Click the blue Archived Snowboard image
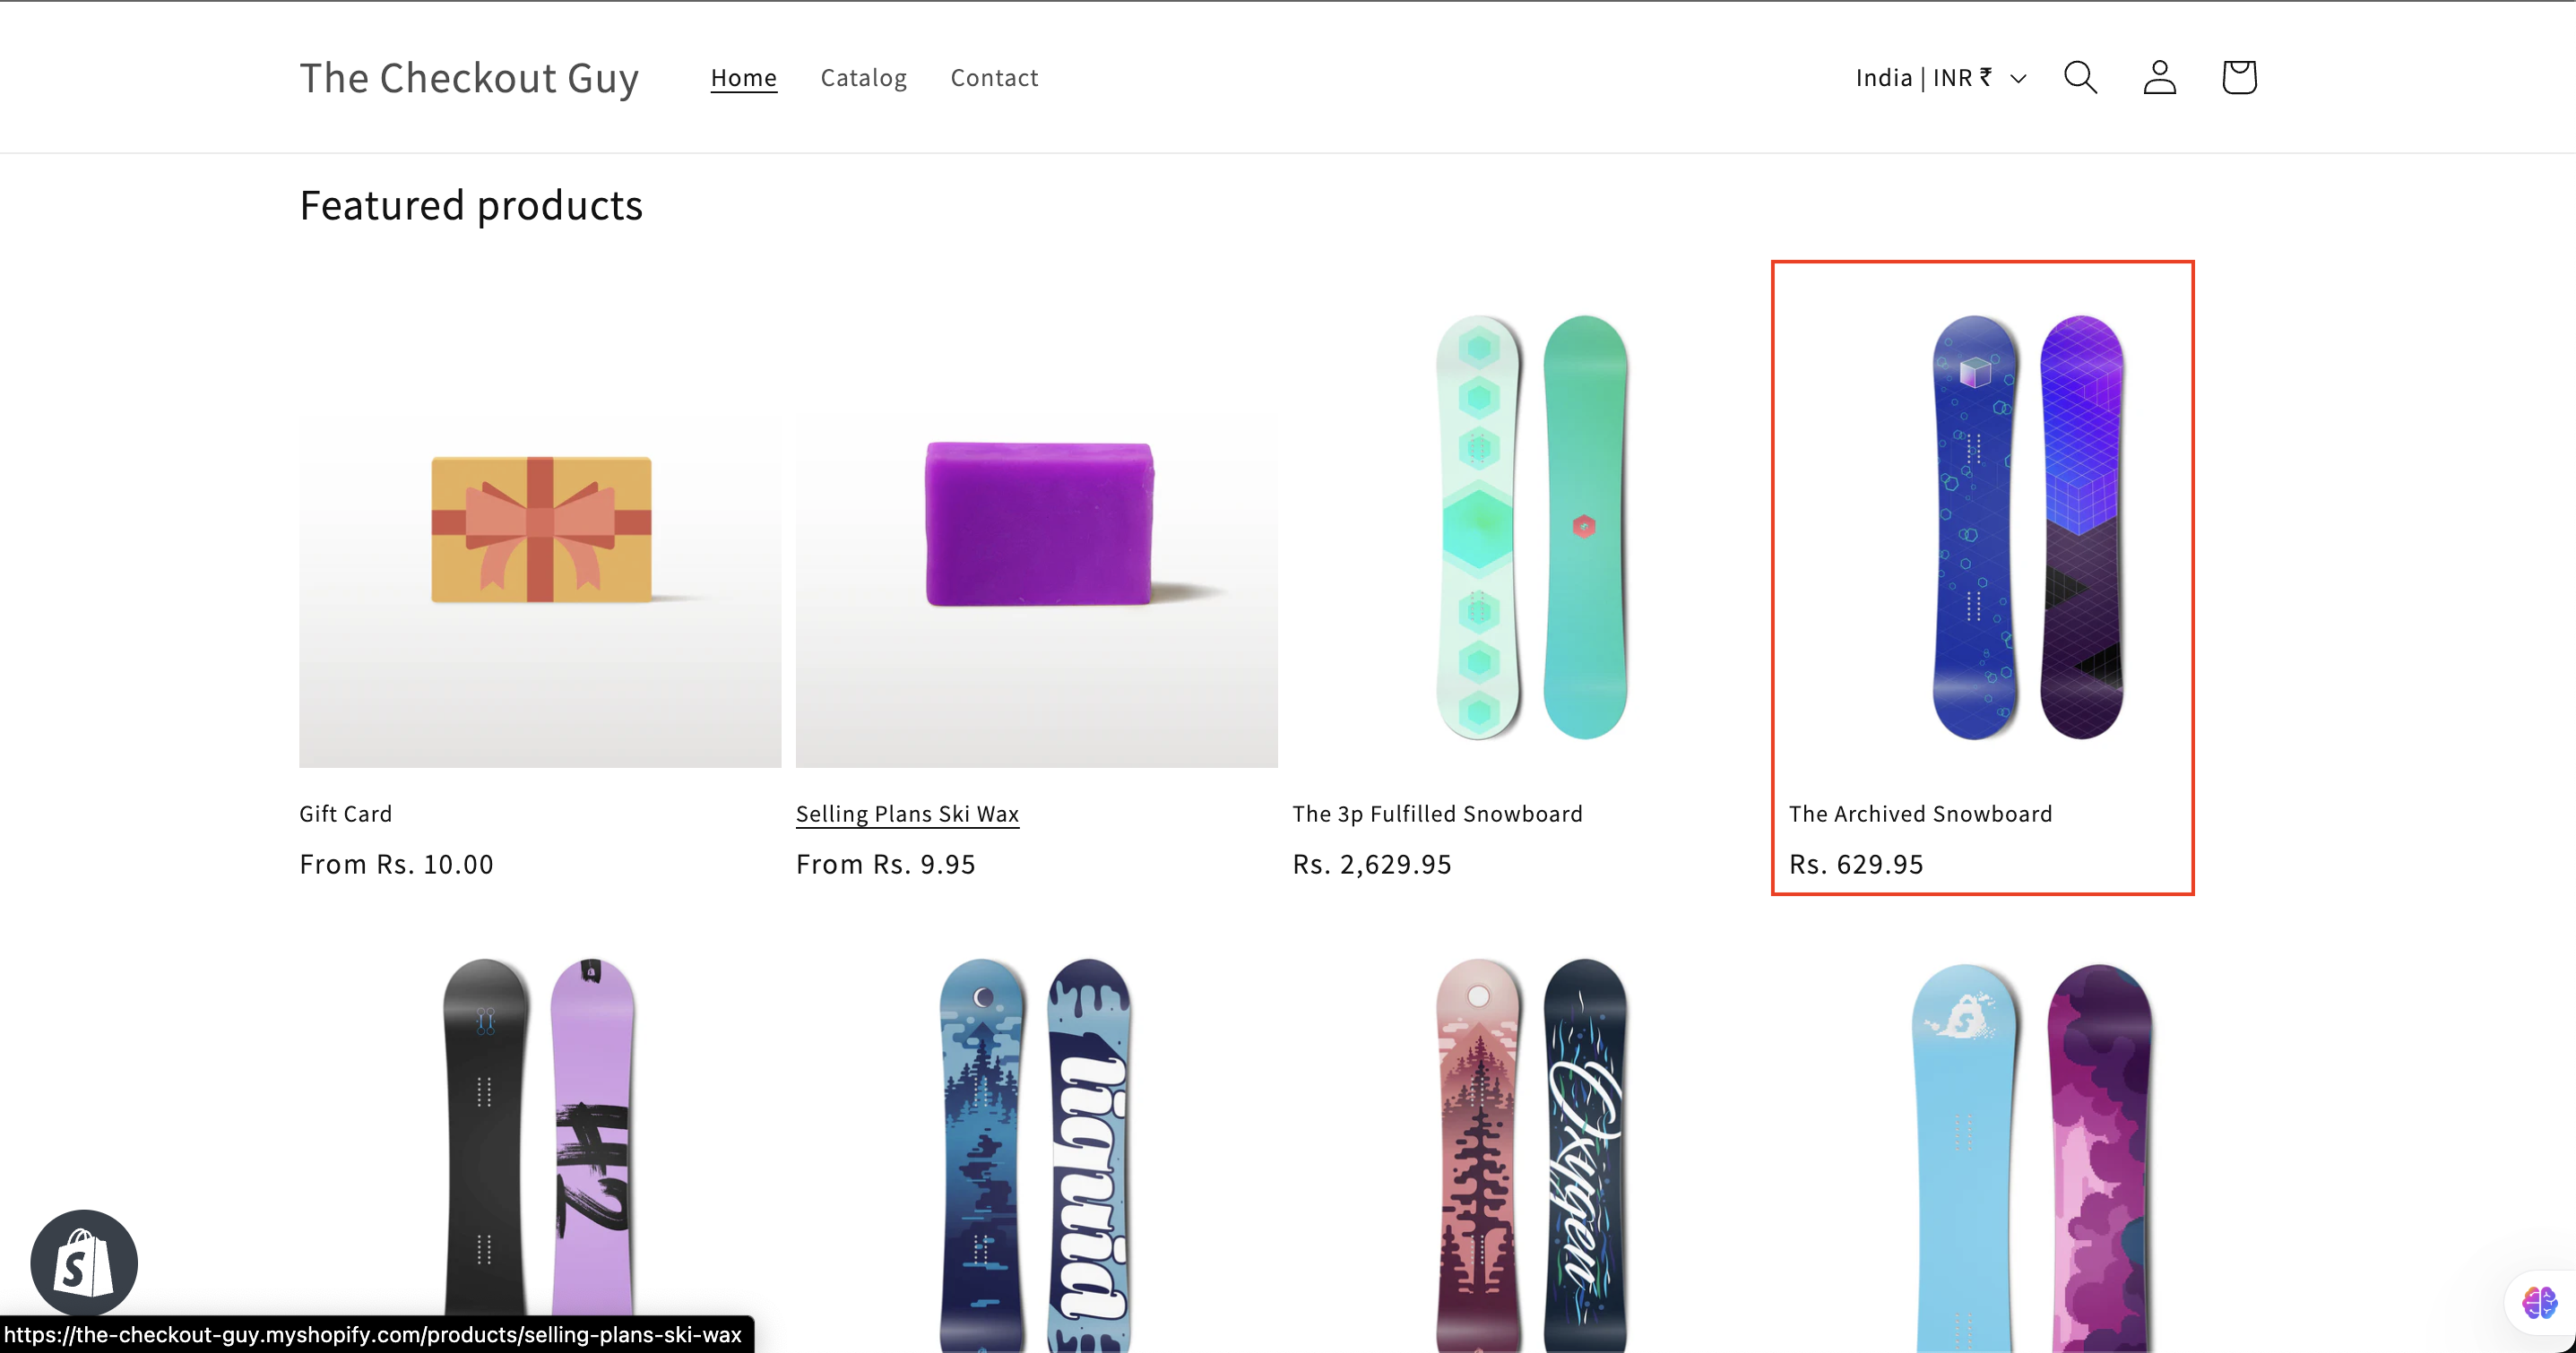The height and width of the screenshot is (1353, 2576). pos(2028,528)
